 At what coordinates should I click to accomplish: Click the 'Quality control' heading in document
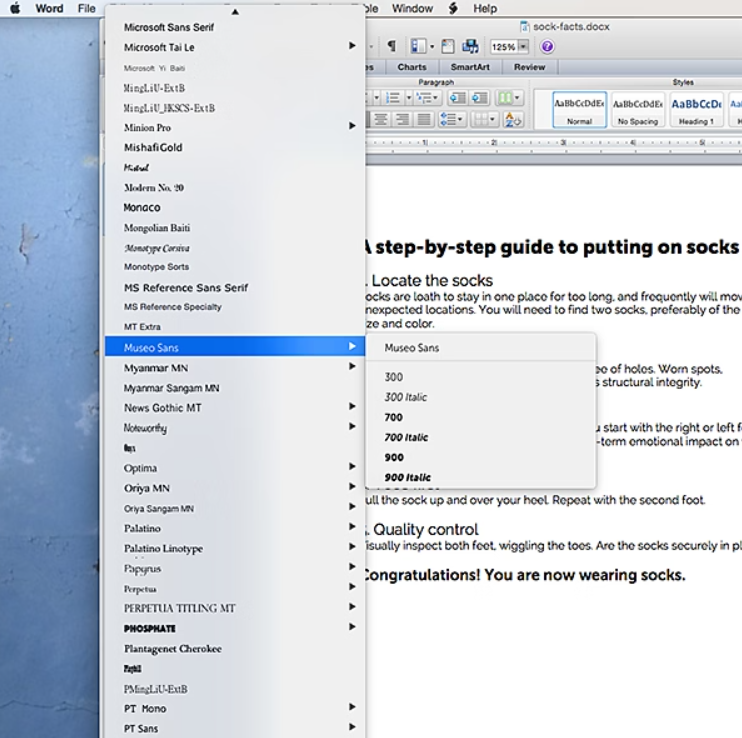(x=425, y=529)
